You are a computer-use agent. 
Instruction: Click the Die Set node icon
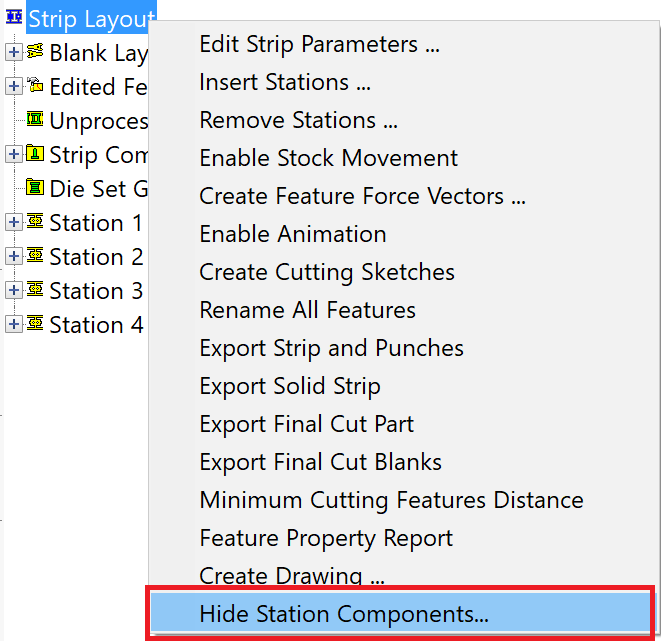35,188
